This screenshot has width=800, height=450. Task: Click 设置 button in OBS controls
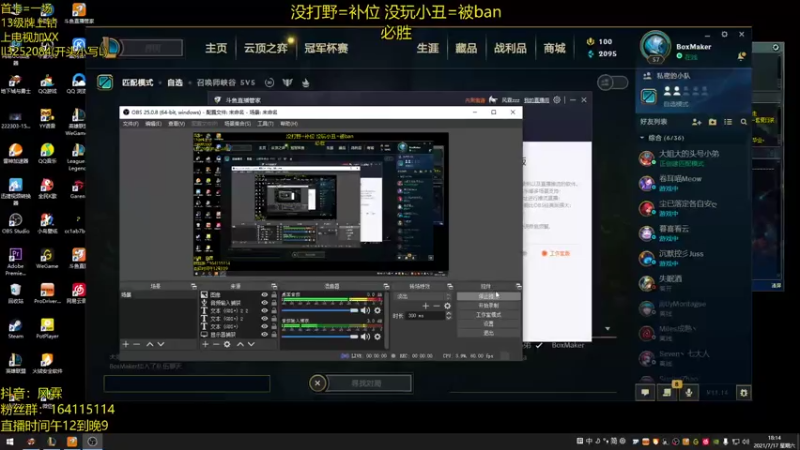[488, 324]
